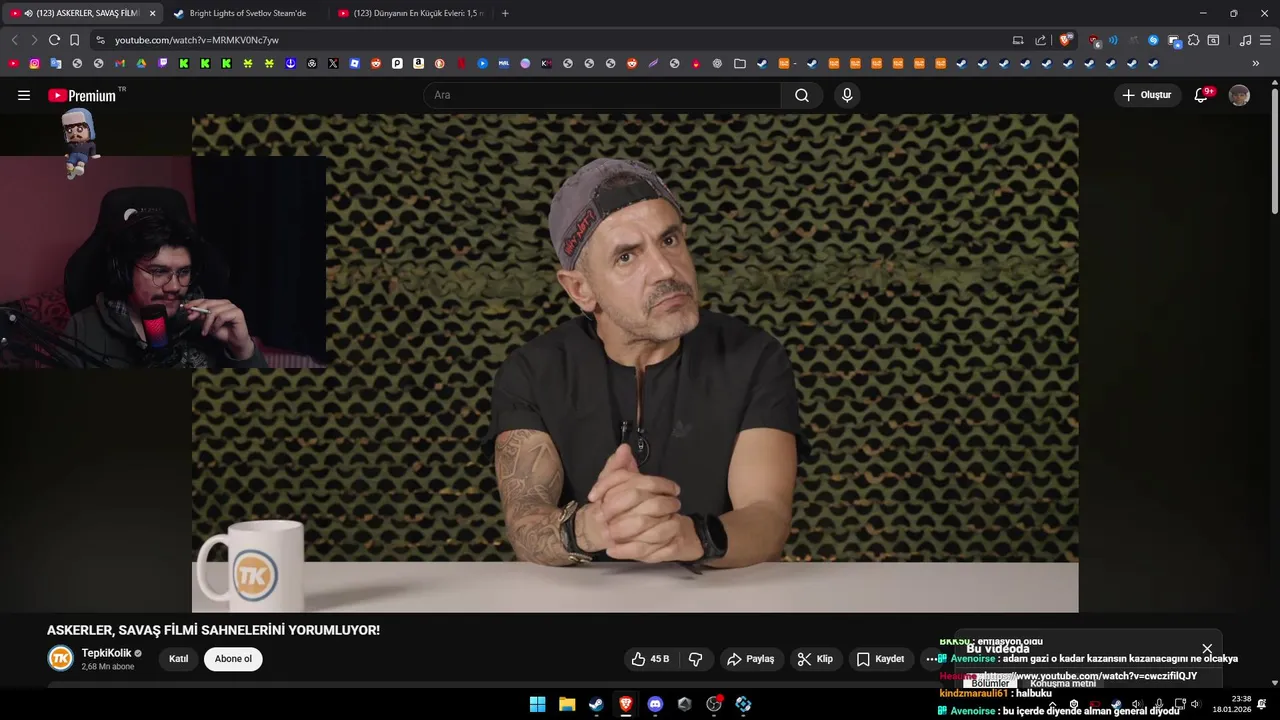Open the TepkiKolik channel avatar

click(61, 658)
